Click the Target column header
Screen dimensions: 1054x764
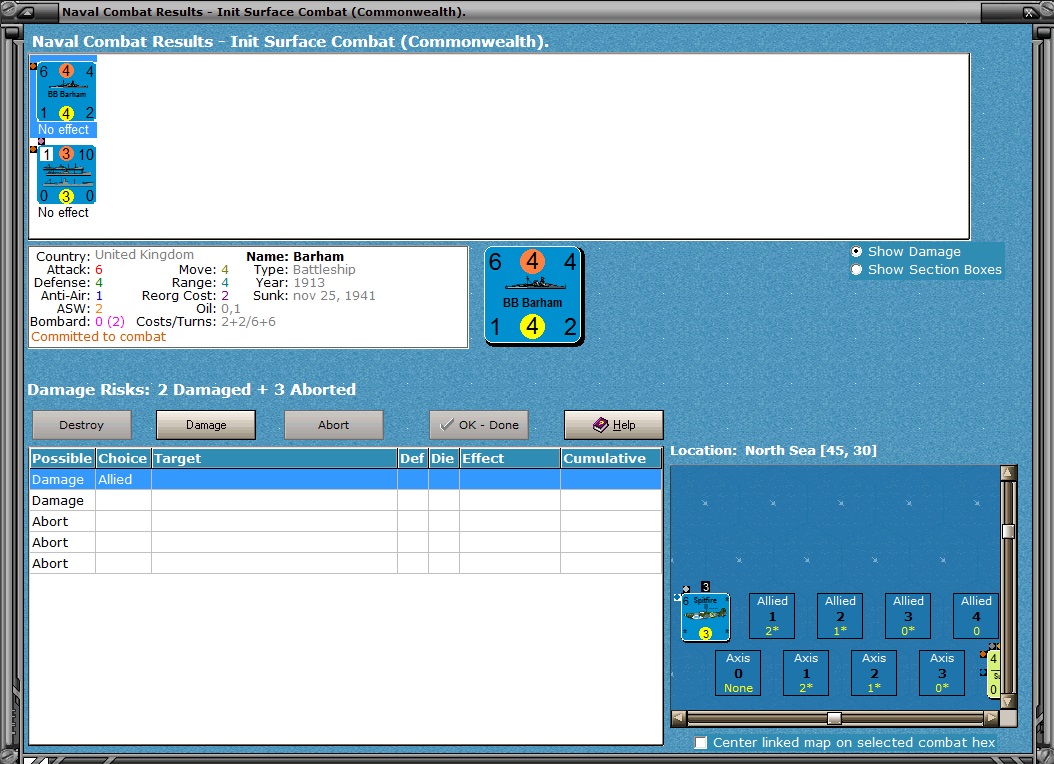274,458
